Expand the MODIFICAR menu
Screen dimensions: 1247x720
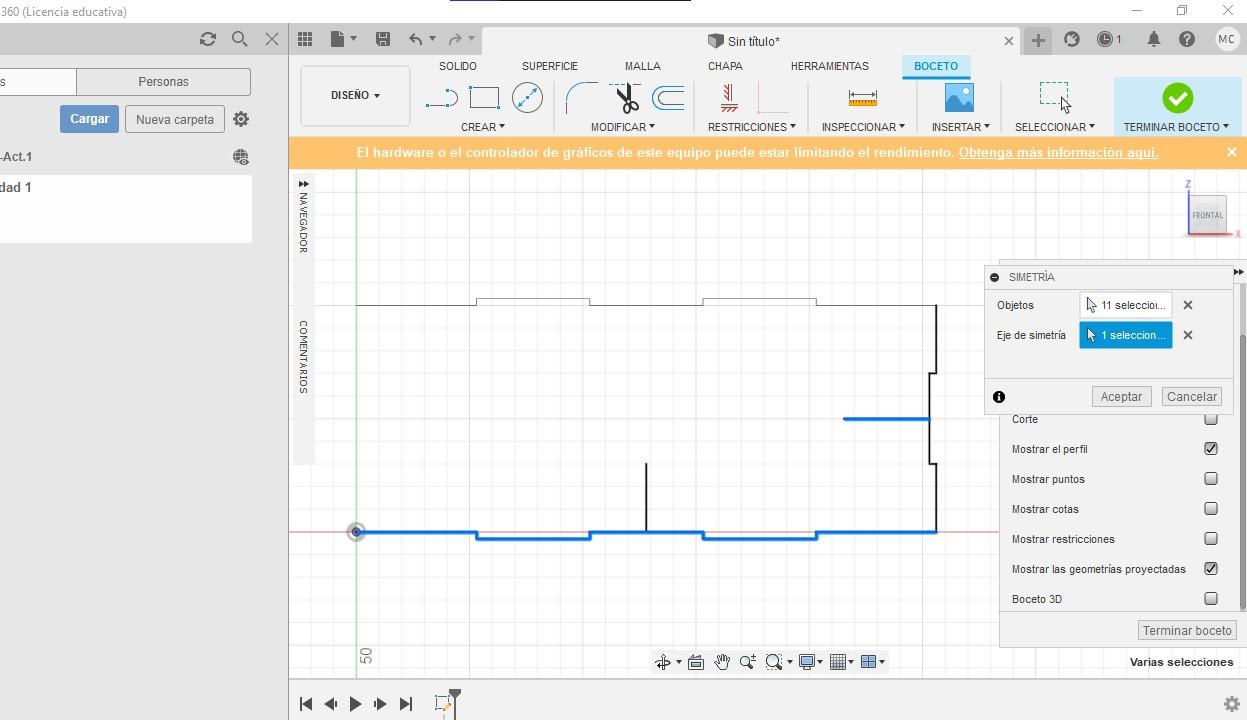pyautogui.click(x=622, y=127)
